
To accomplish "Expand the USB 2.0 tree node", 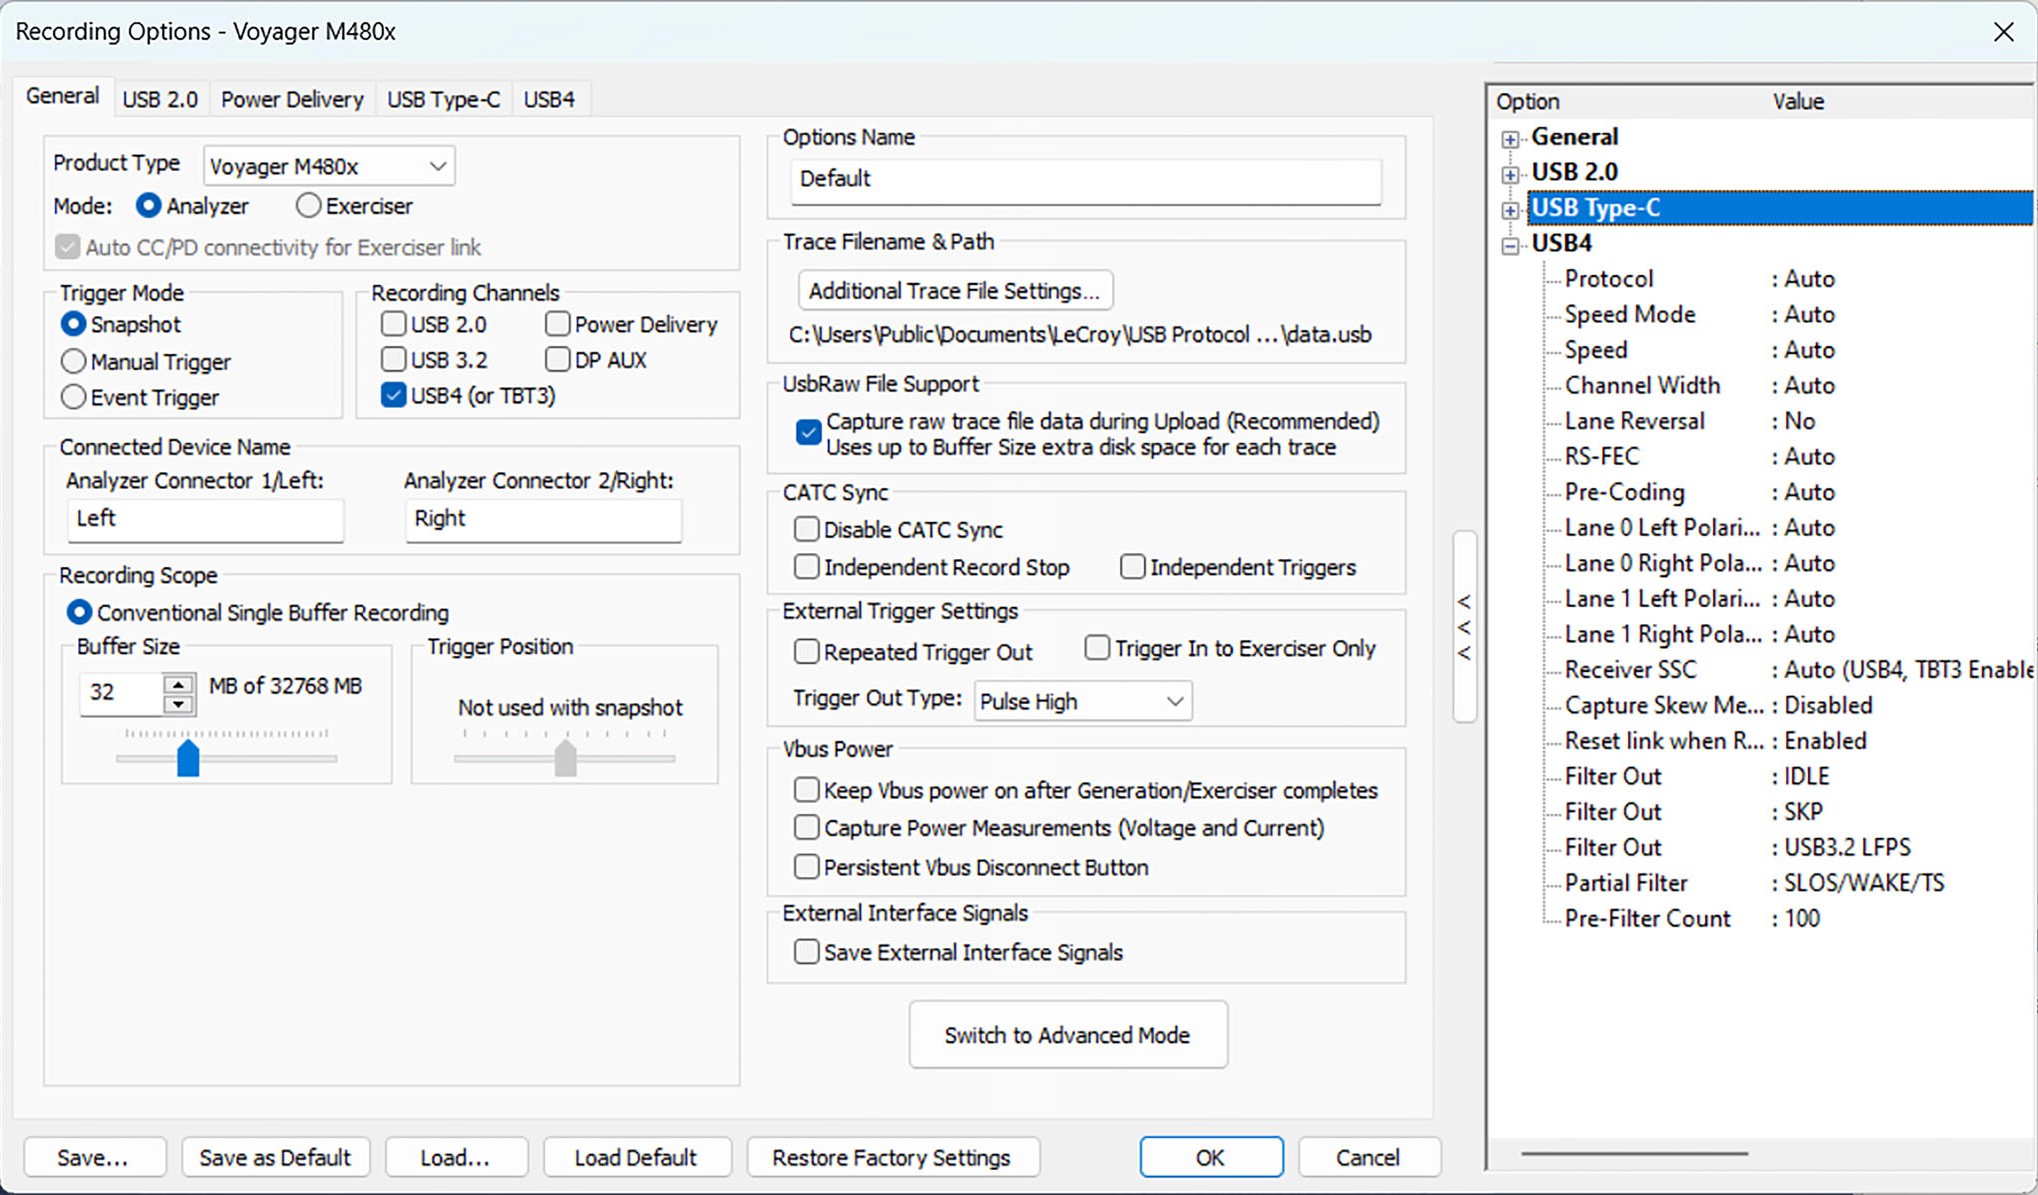I will click(1510, 175).
